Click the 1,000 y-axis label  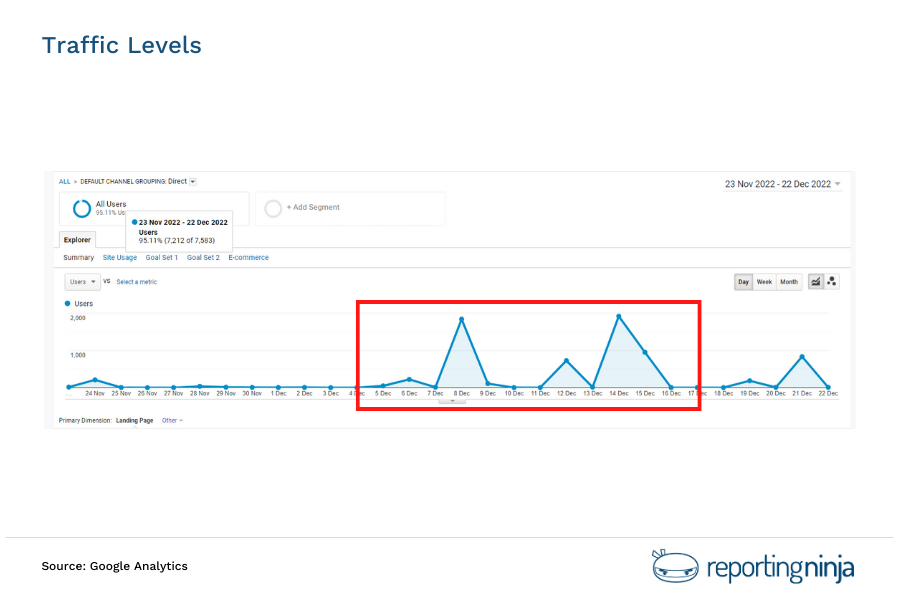[77, 355]
